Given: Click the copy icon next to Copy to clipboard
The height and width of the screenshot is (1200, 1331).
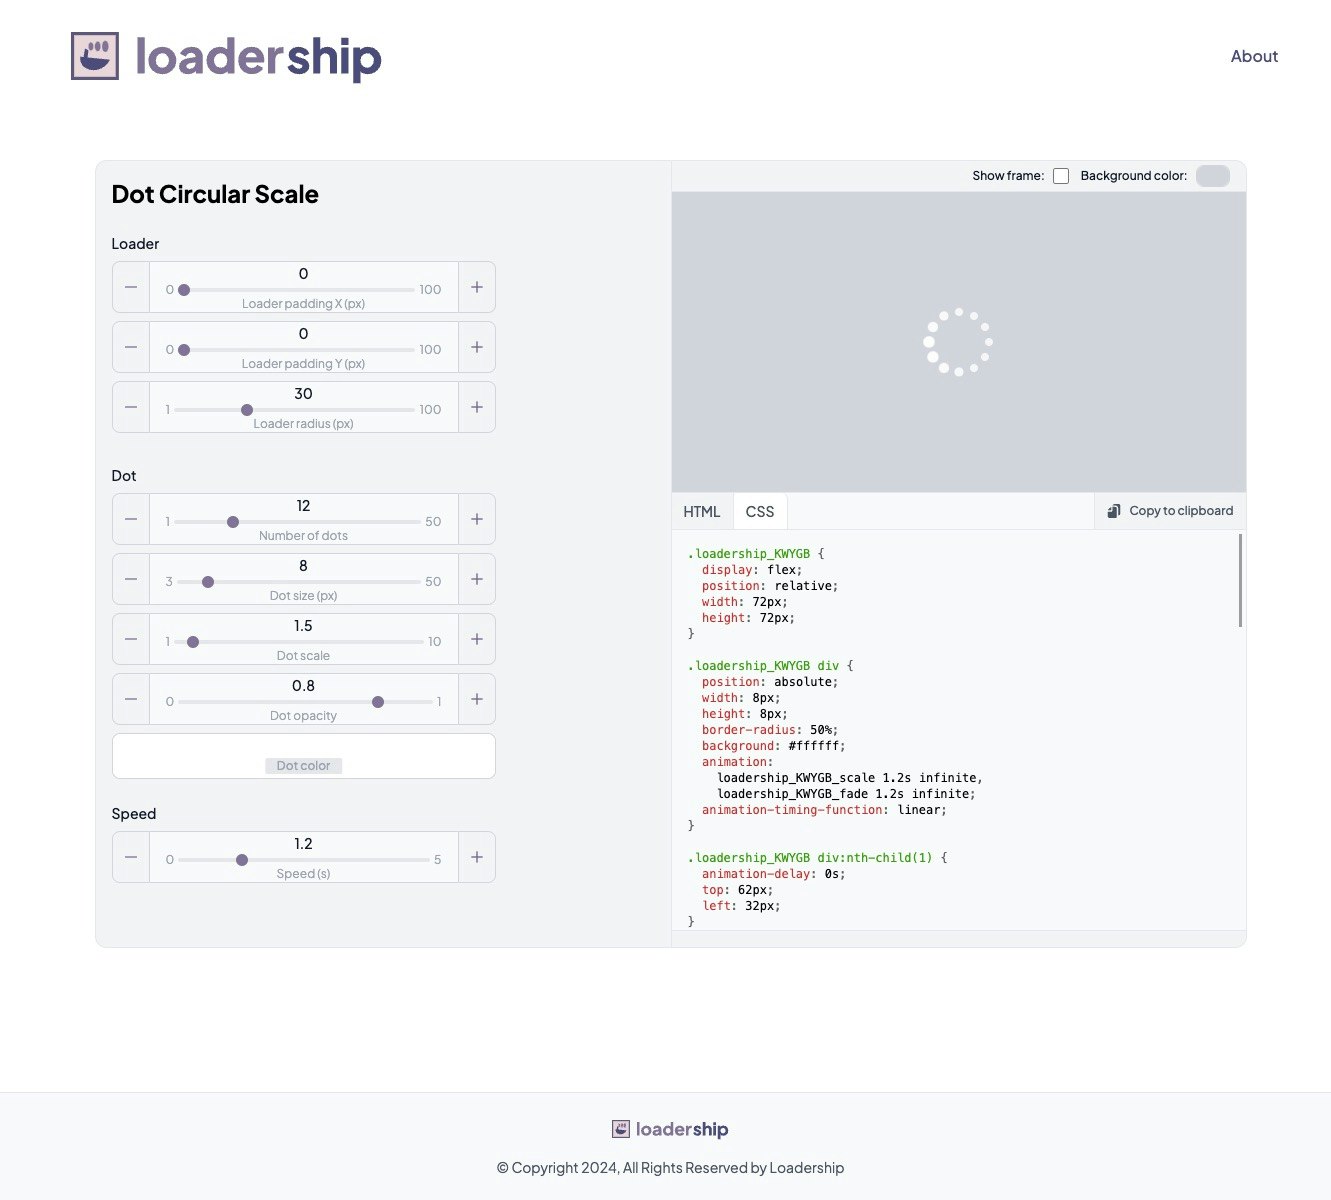Looking at the screenshot, I should click(x=1113, y=510).
